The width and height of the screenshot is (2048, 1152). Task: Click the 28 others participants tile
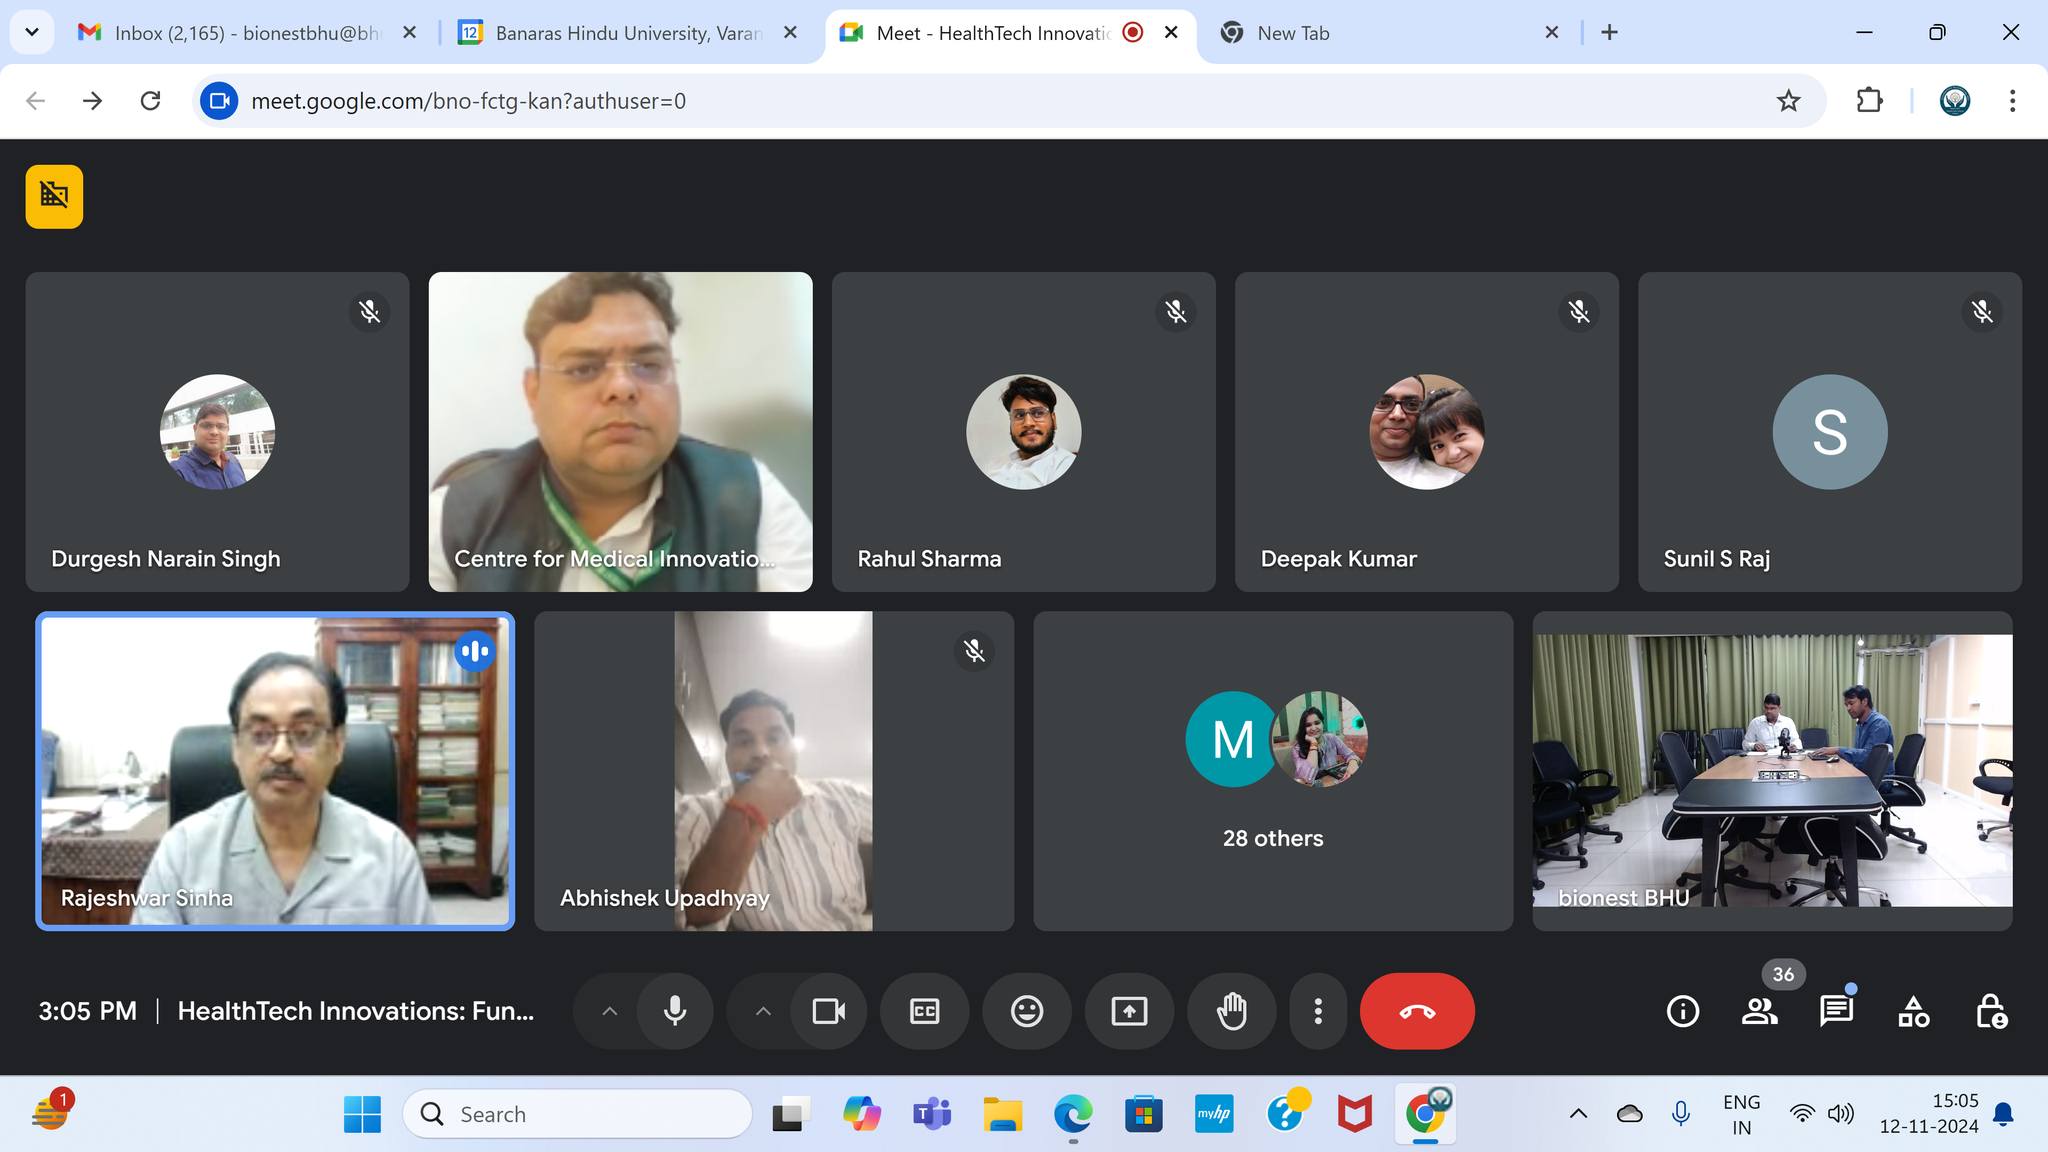click(1272, 771)
